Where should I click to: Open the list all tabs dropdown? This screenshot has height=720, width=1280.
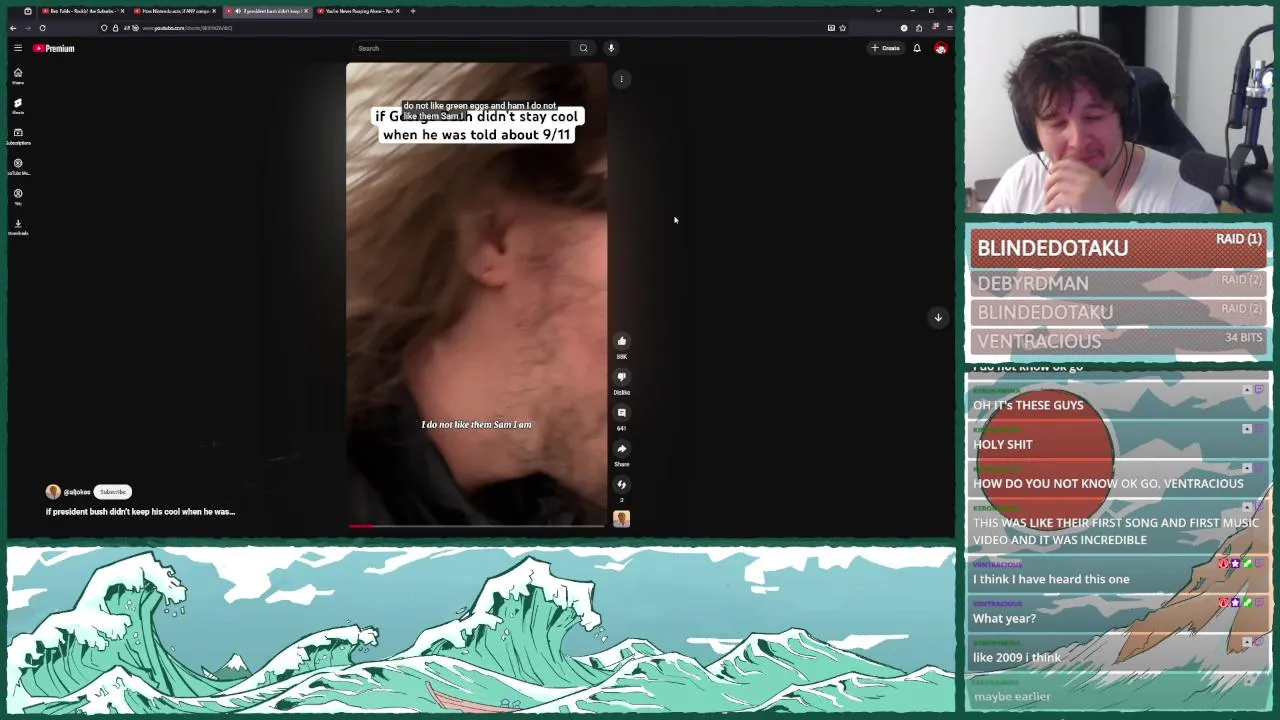(878, 11)
